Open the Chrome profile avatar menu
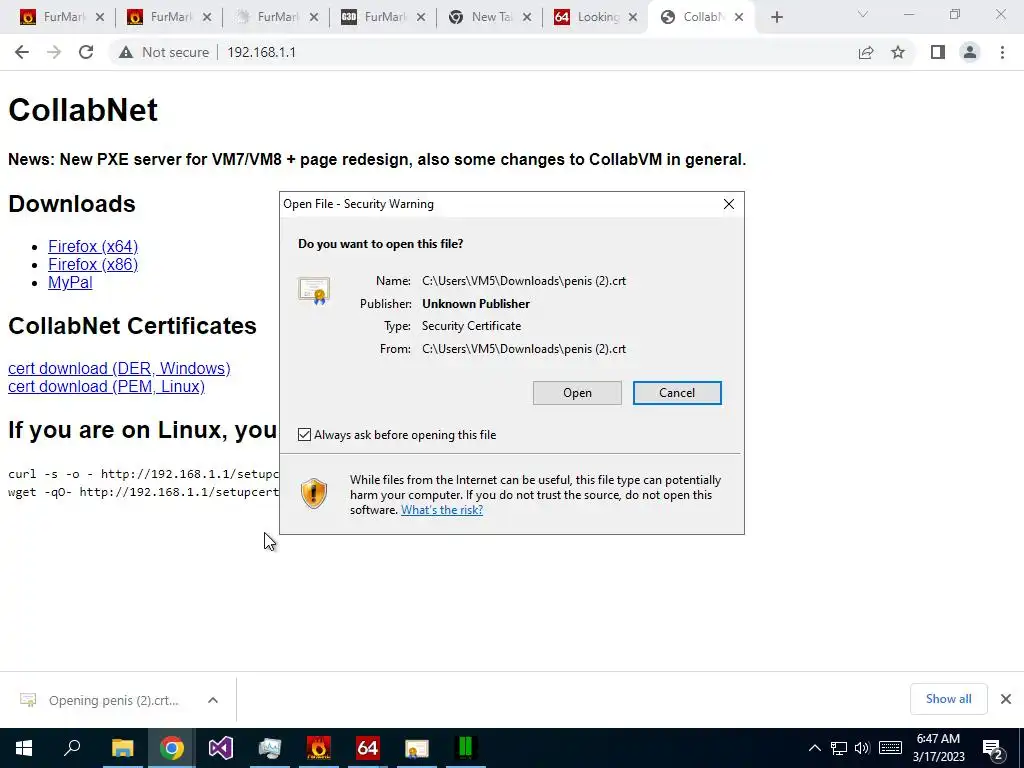The height and width of the screenshot is (768, 1024). coord(970,52)
